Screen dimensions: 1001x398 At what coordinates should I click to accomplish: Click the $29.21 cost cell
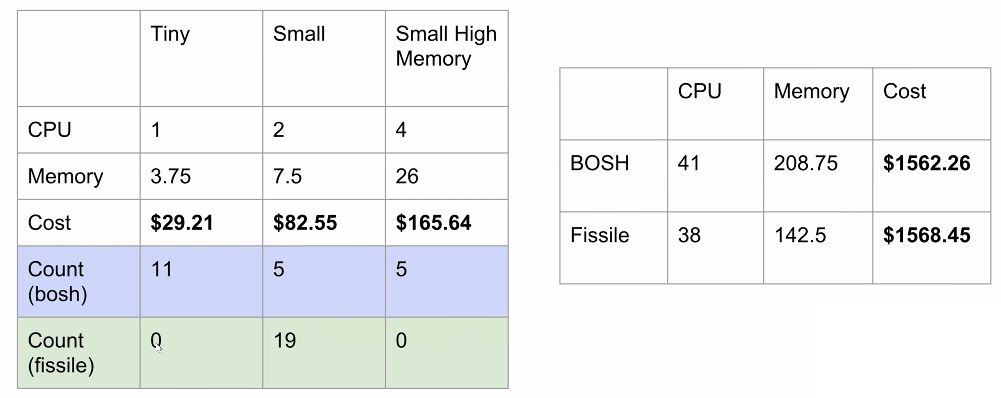[x=201, y=223]
